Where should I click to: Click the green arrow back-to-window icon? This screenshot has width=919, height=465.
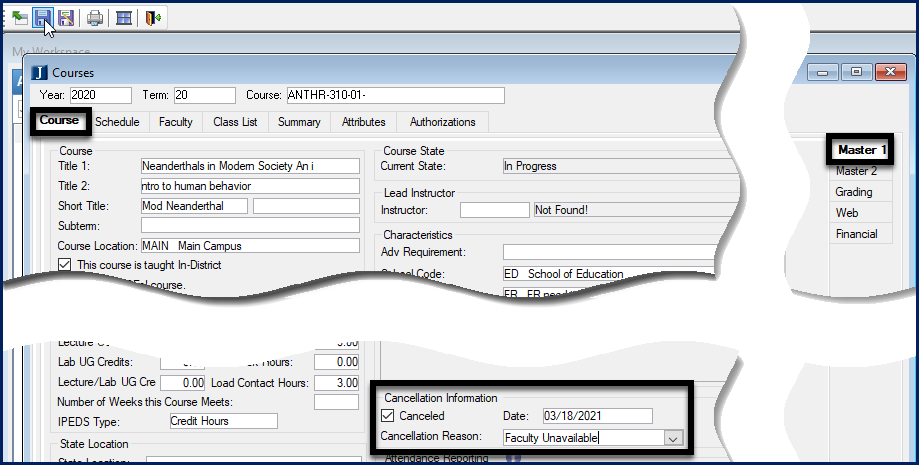[x=19, y=17]
